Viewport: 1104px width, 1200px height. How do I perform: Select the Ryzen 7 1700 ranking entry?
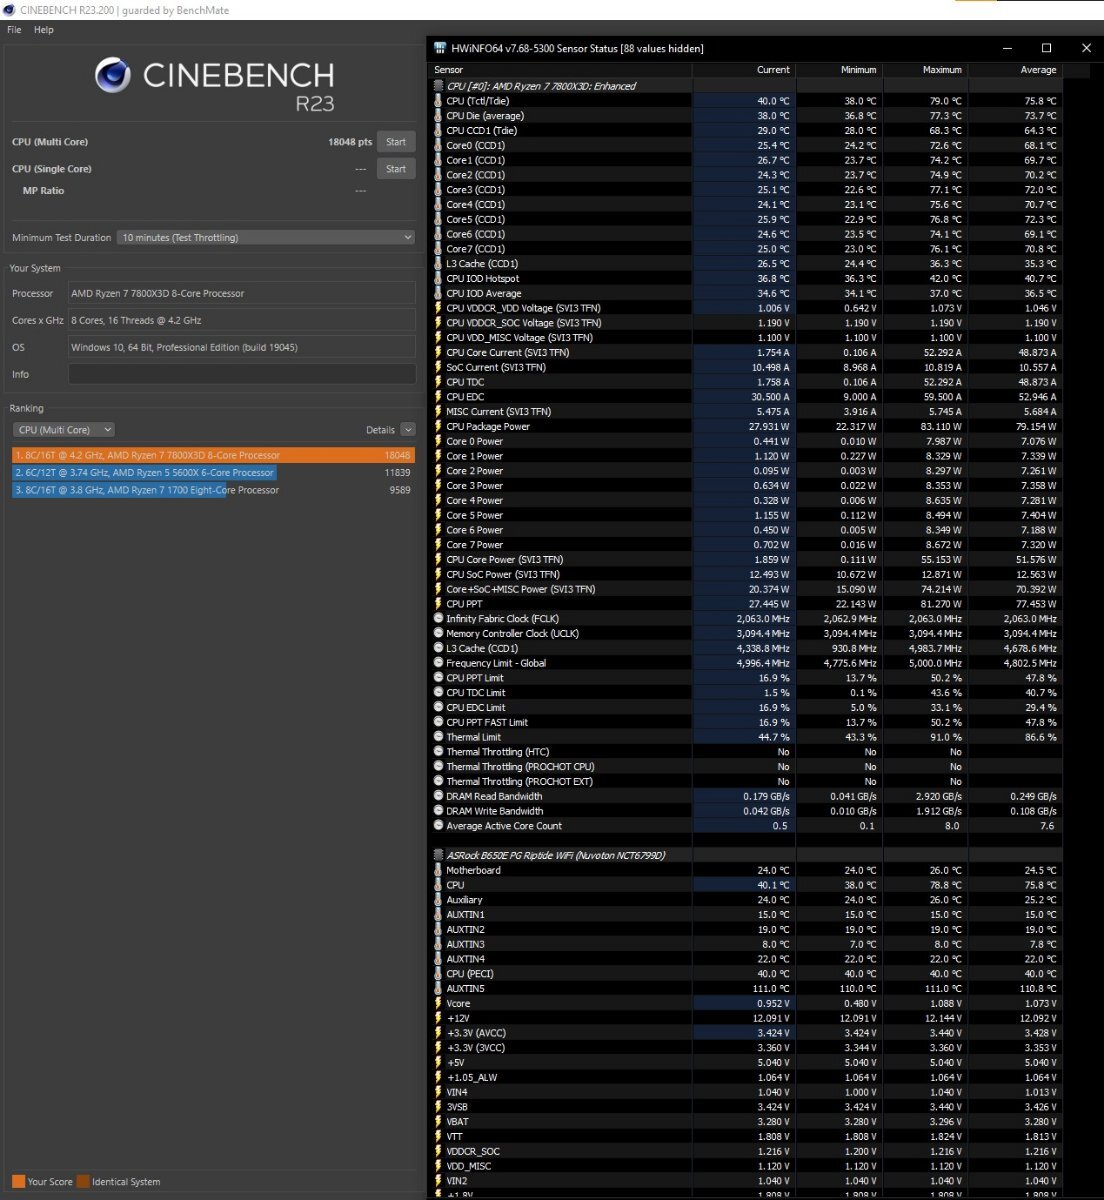(213, 491)
